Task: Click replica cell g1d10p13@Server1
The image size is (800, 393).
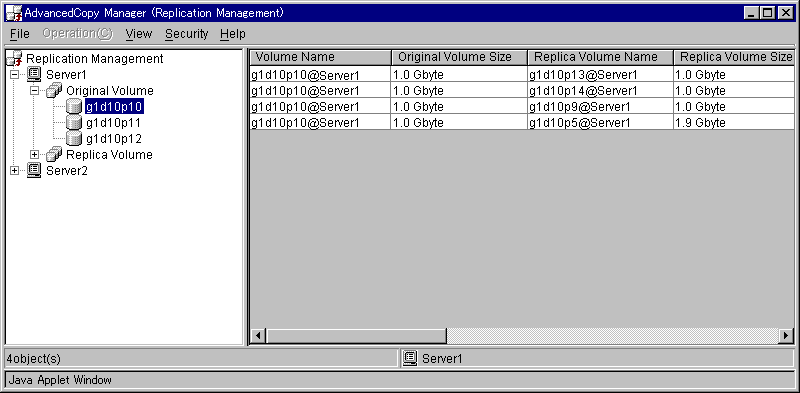Action: (x=600, y=75)
